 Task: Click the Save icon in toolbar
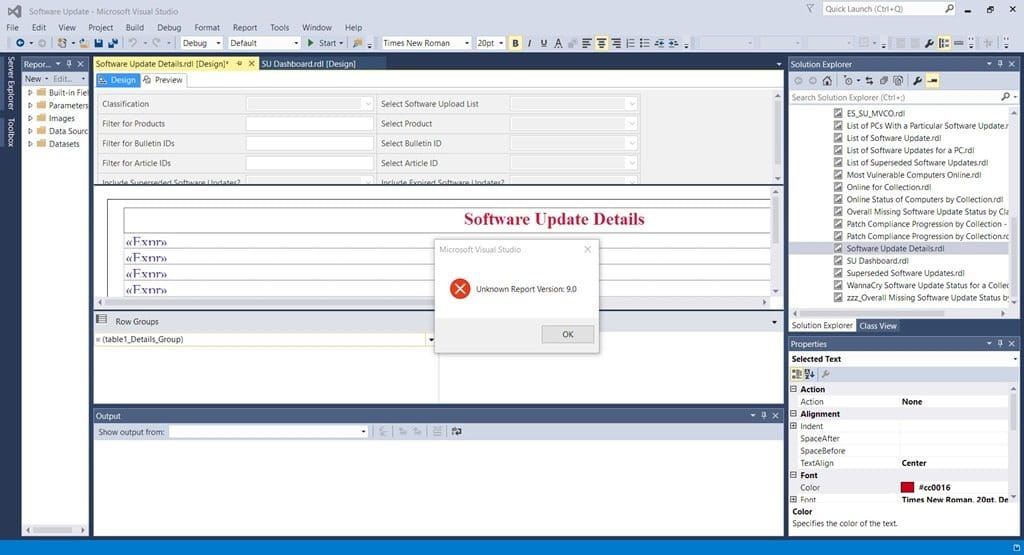(x=99, y=43)
